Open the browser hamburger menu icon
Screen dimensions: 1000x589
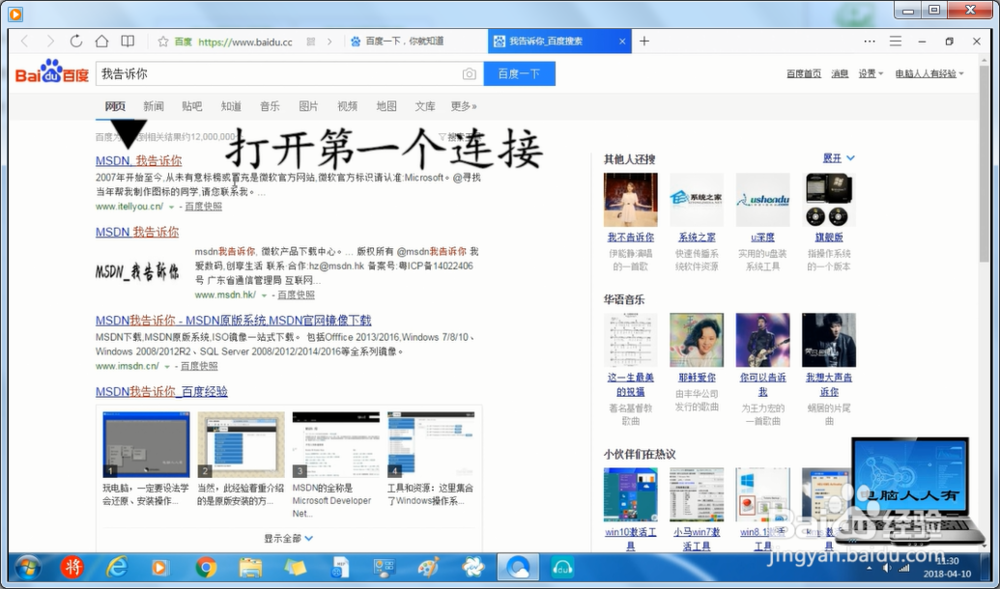(895, 41)
